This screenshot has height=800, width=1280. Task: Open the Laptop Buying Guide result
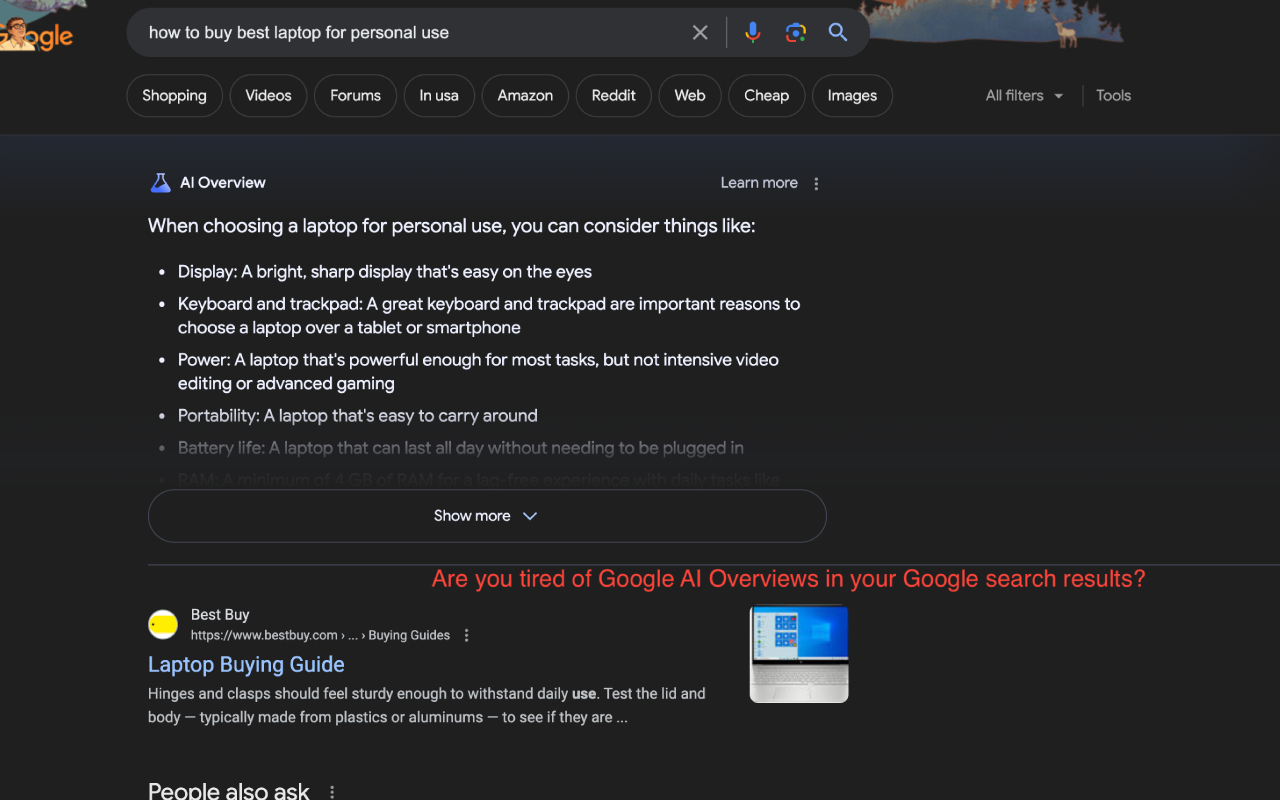(245, 664)
